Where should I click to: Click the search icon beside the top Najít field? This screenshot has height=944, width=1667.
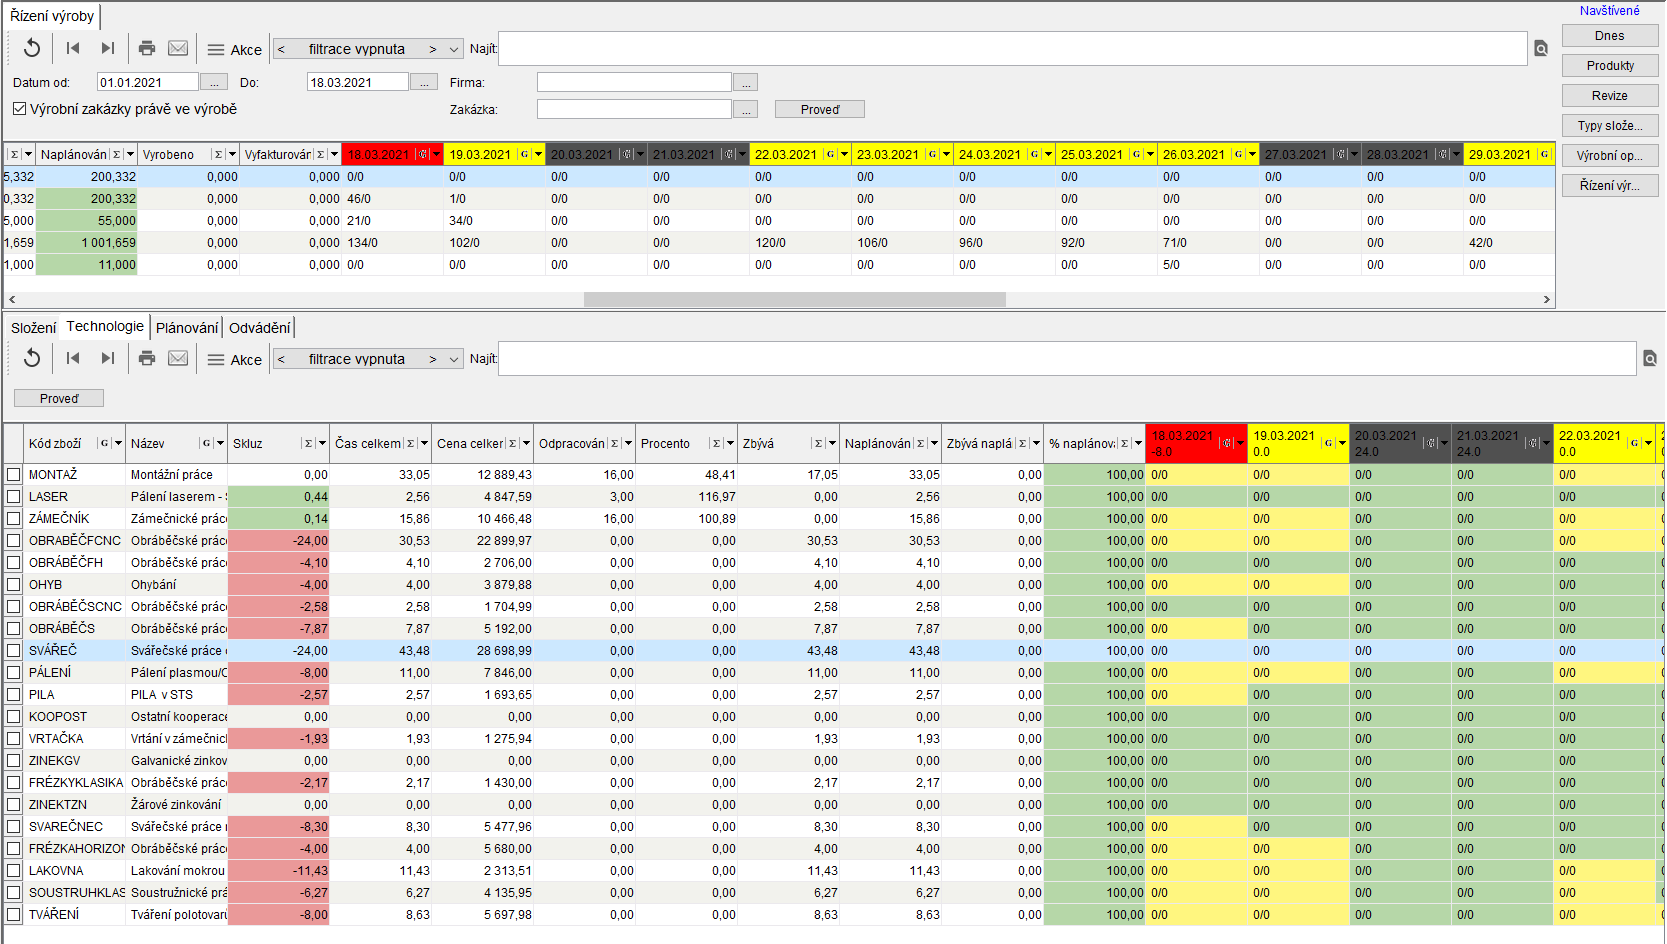coord(1541,49)
